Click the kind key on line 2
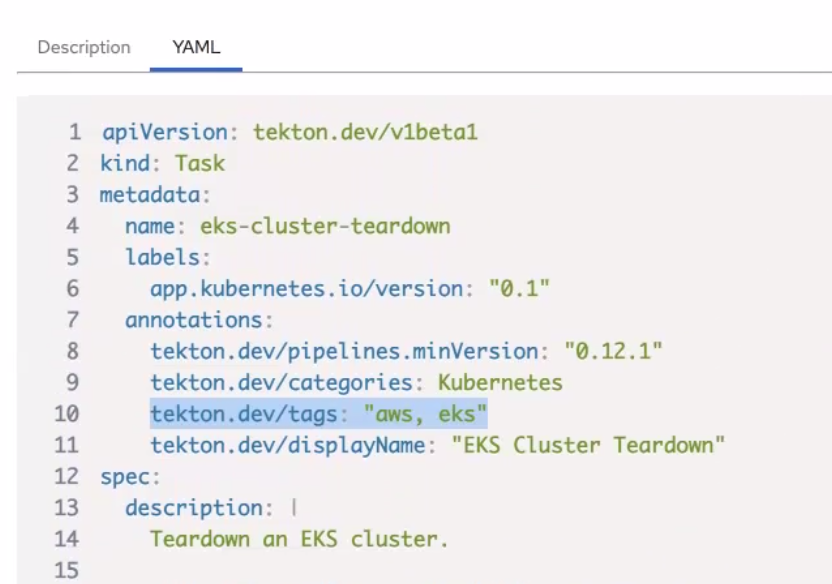The height and width of the screenshot is (584, 832). (x=125, y=163)
